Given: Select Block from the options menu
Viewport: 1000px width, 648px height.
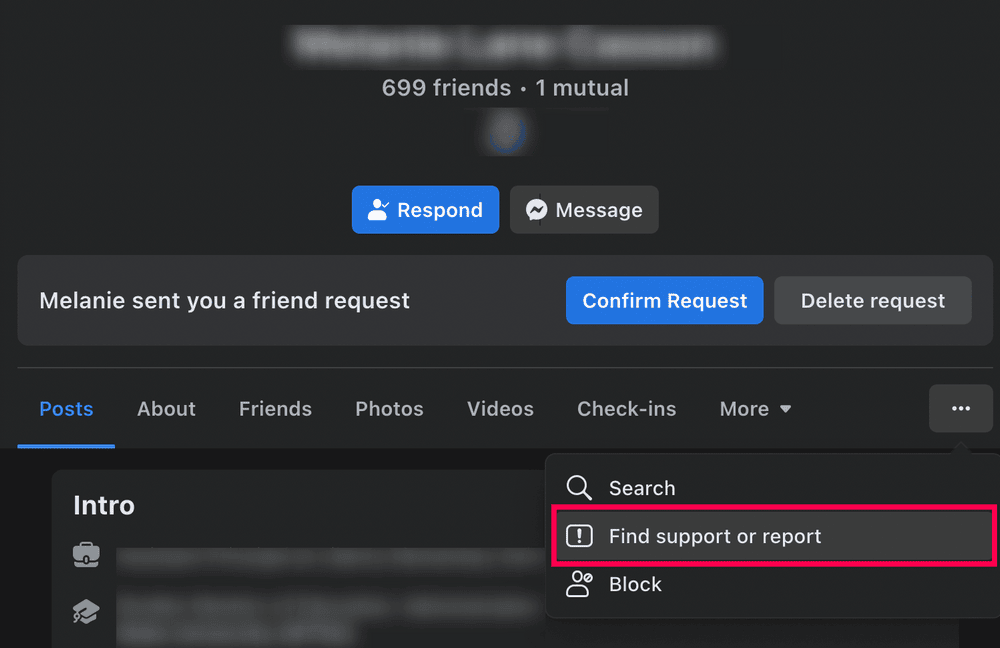Looking at the screenshot, I should [635, 584].
